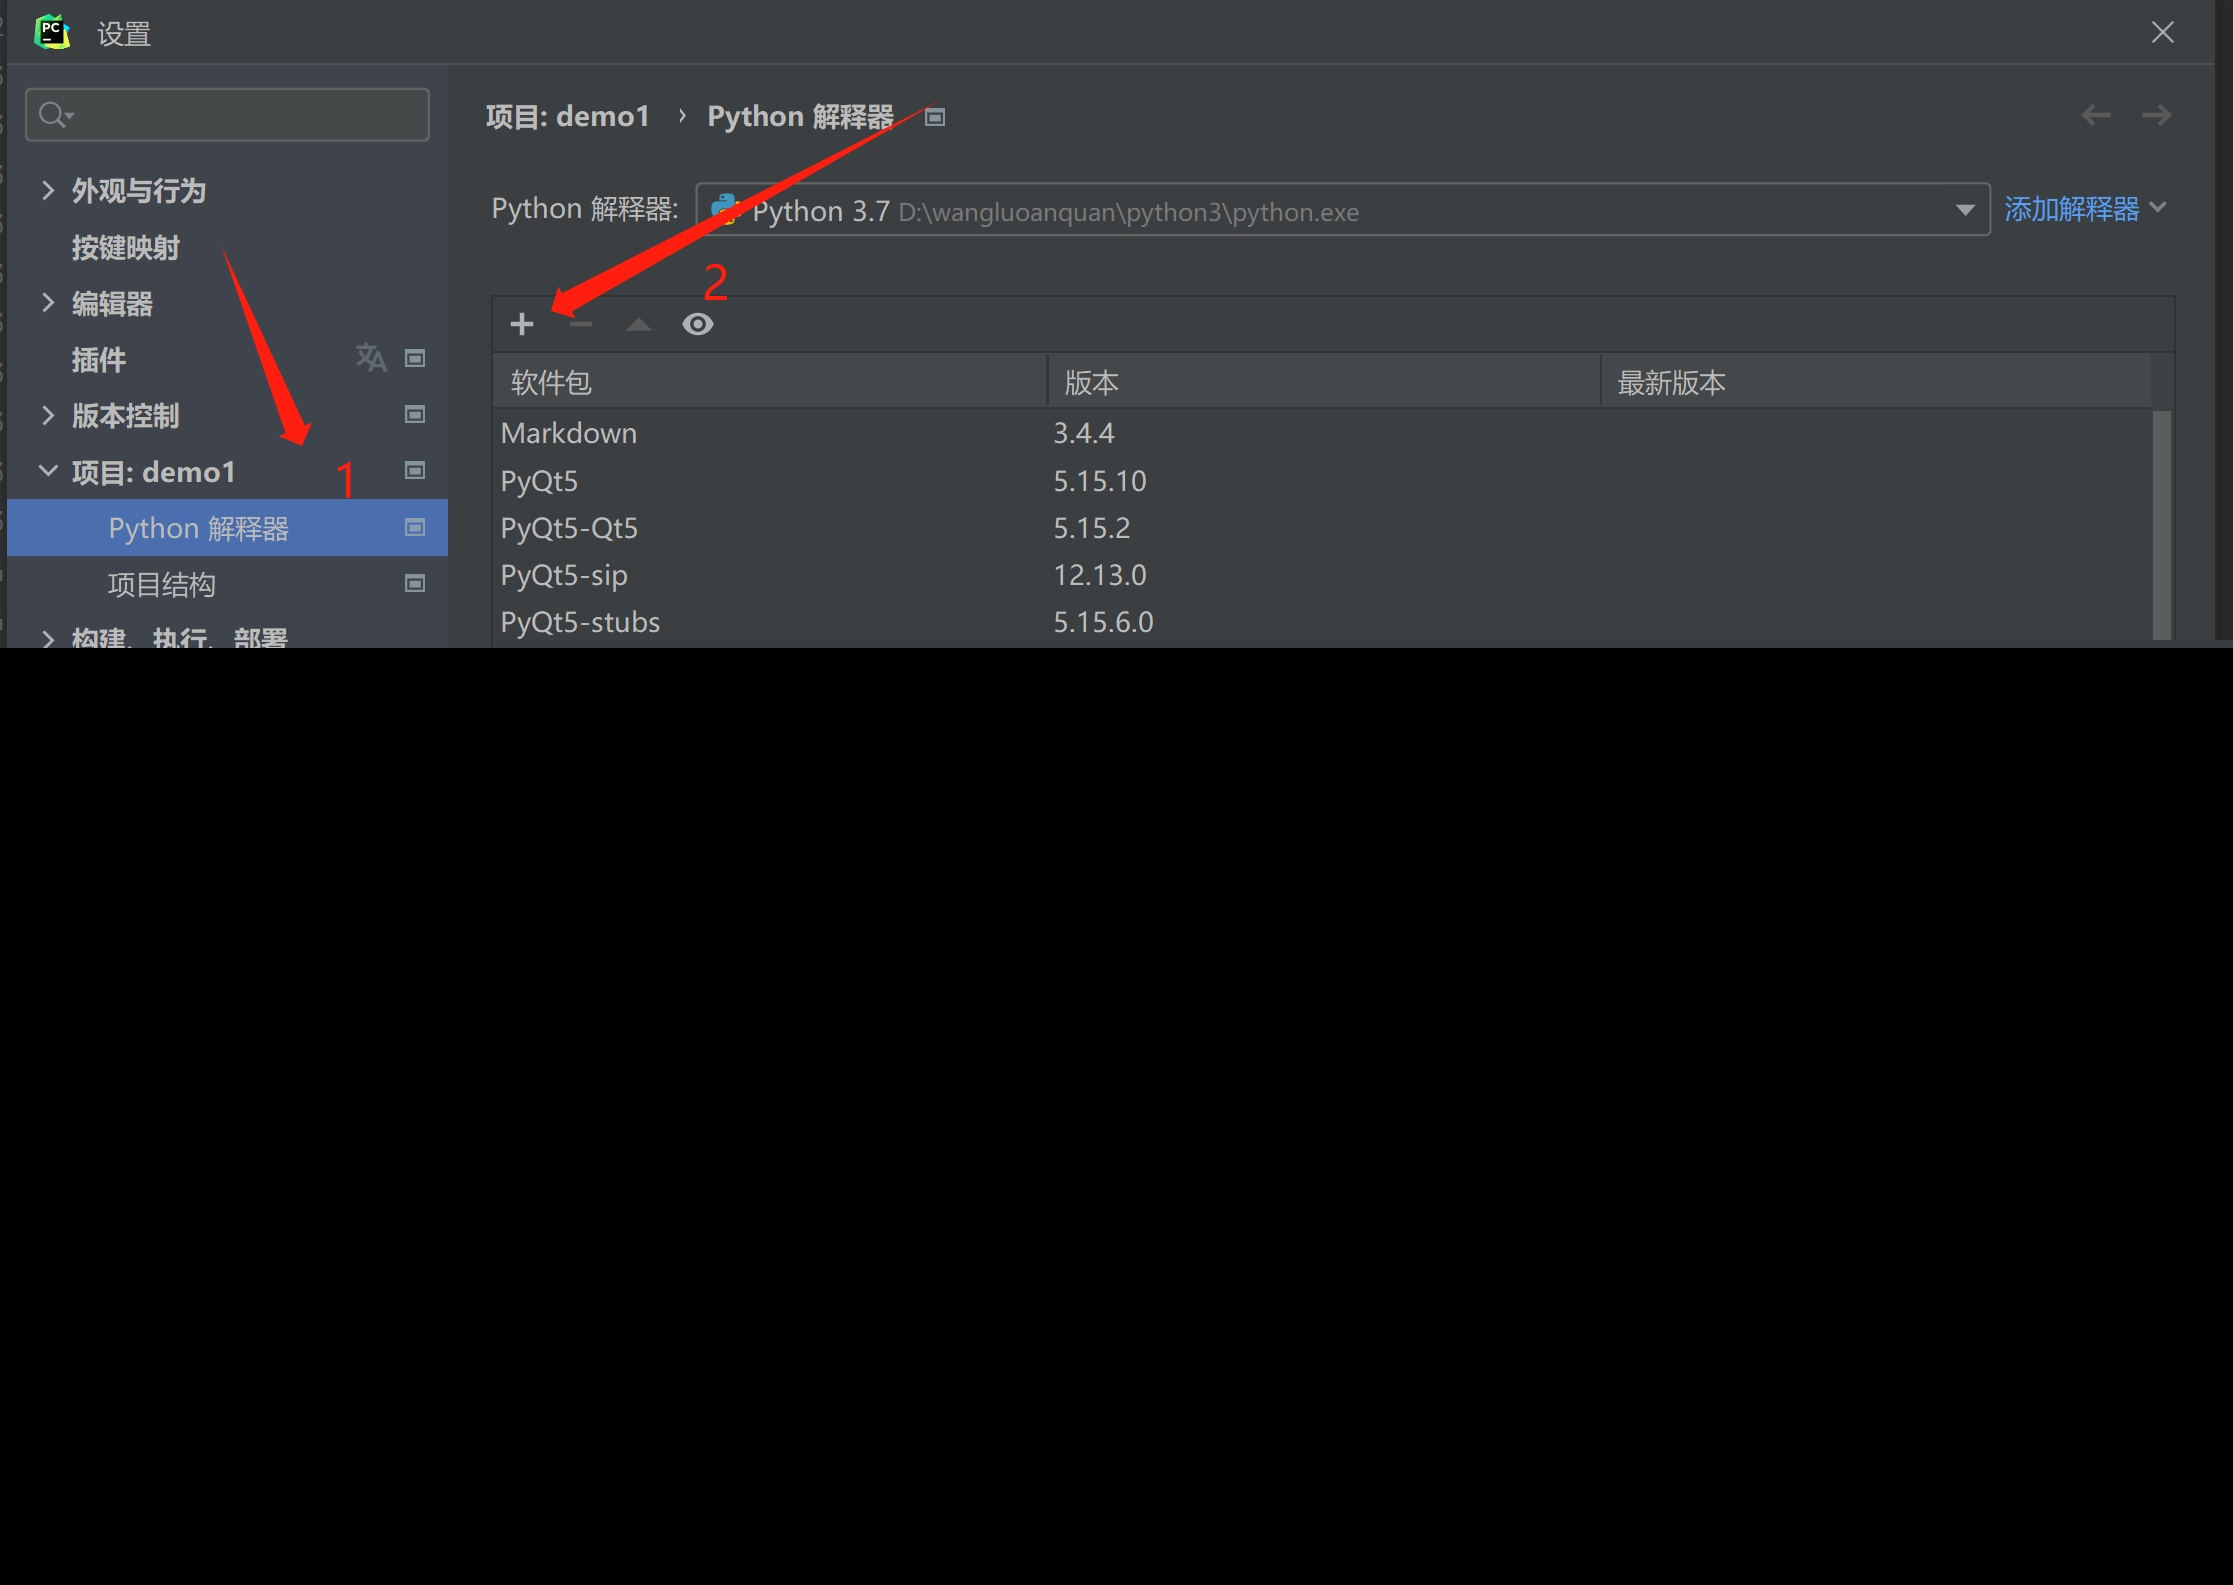Click the back navigation arrow
2233x1585 pixels.
tap(2095, 115)
